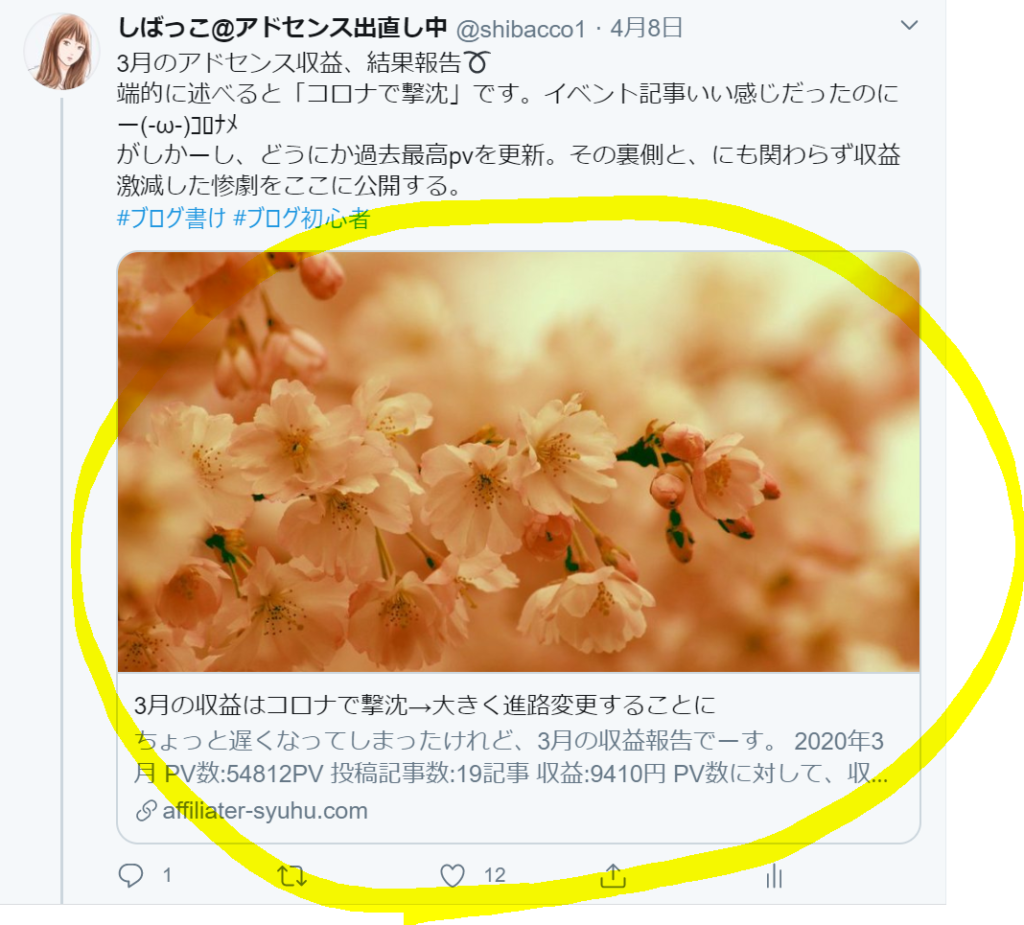Click the reply speech bubble icon
Image resolution: width=1024 pixels, height=925 pixels.
(x=131, y=875)
